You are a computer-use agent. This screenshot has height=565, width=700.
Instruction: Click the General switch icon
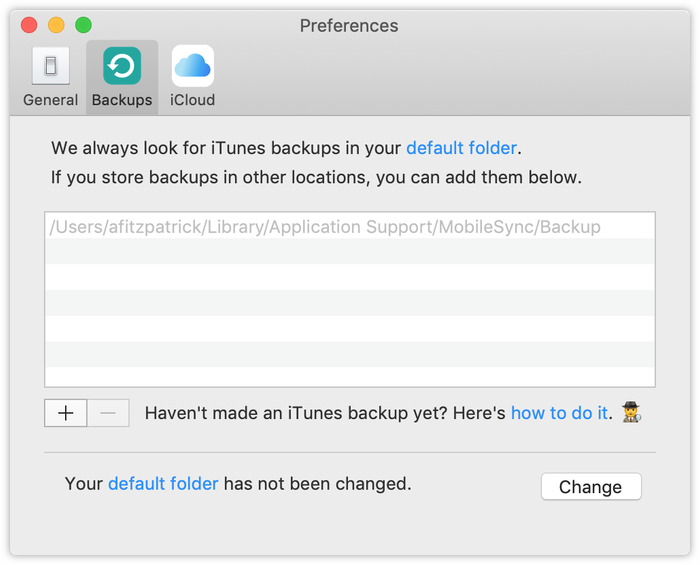50,67
